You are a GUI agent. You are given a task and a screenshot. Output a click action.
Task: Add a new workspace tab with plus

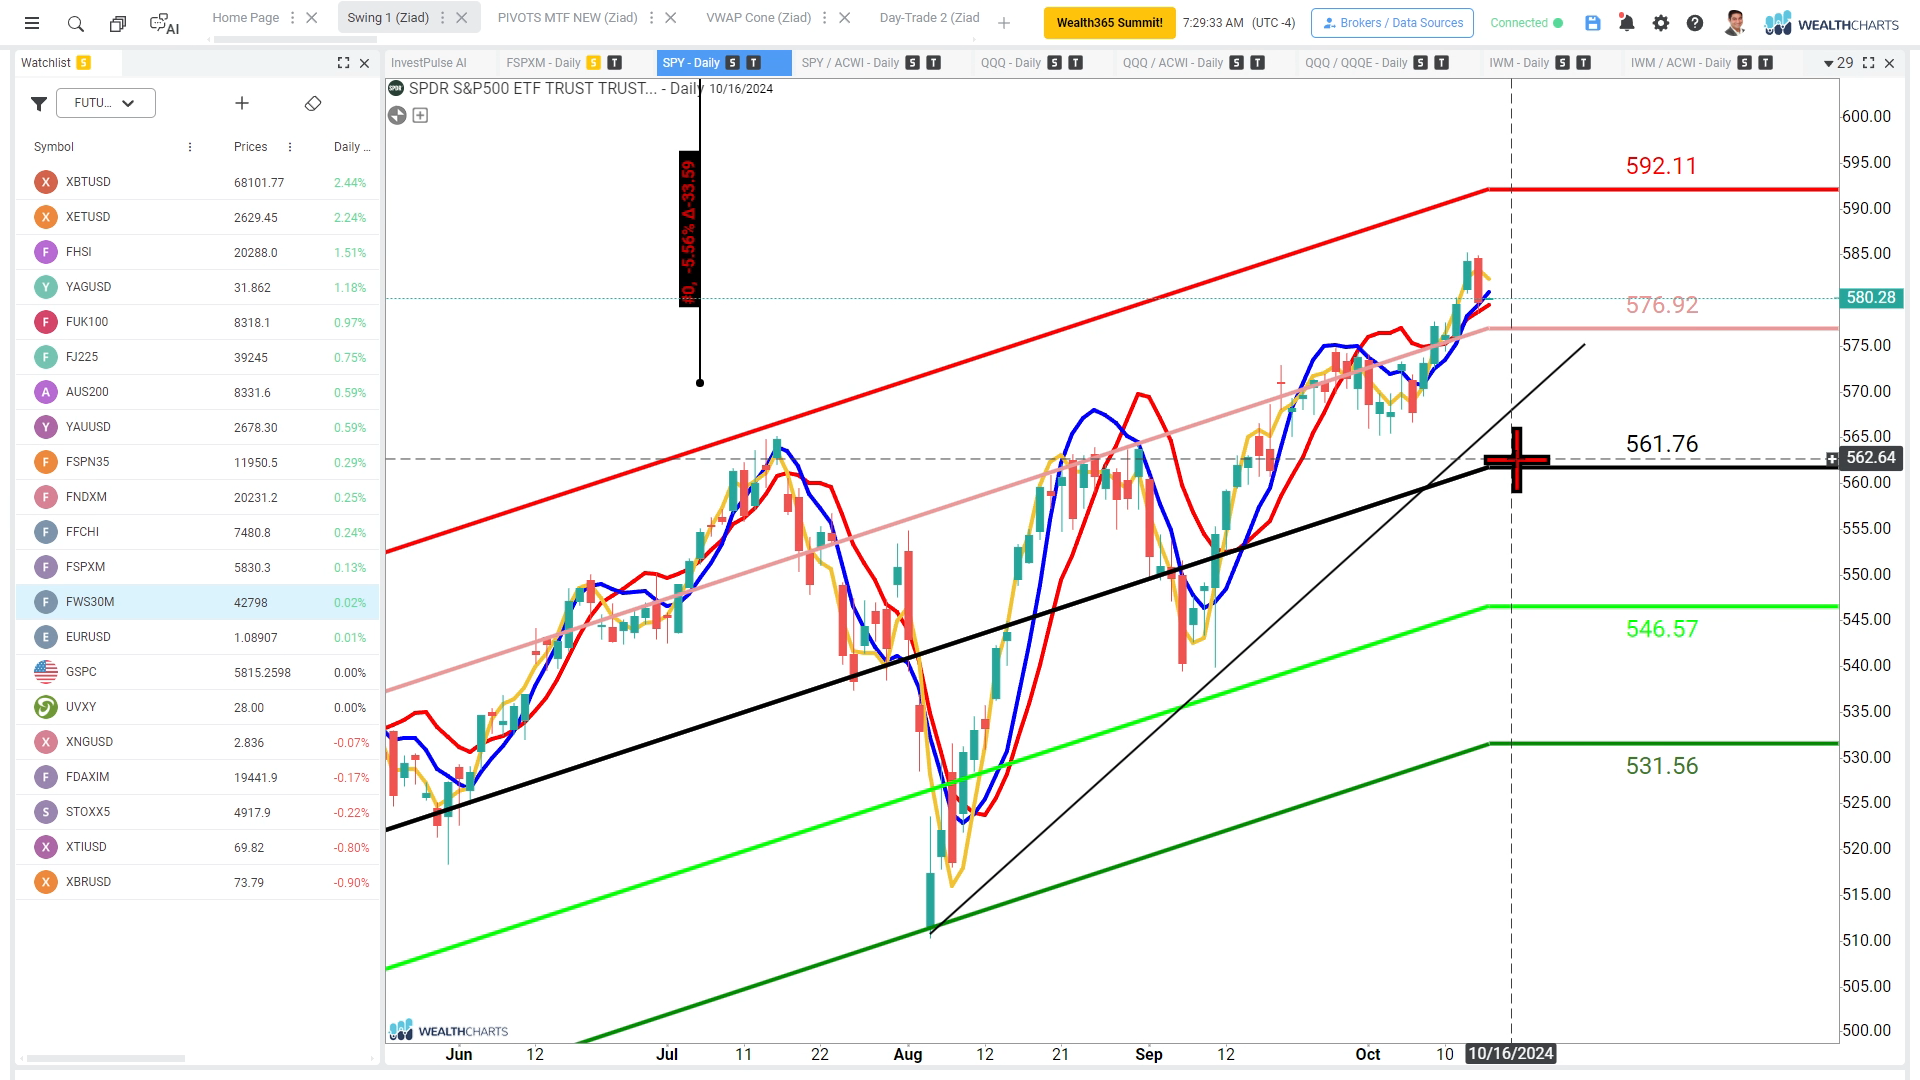[x=1004, y=23]
